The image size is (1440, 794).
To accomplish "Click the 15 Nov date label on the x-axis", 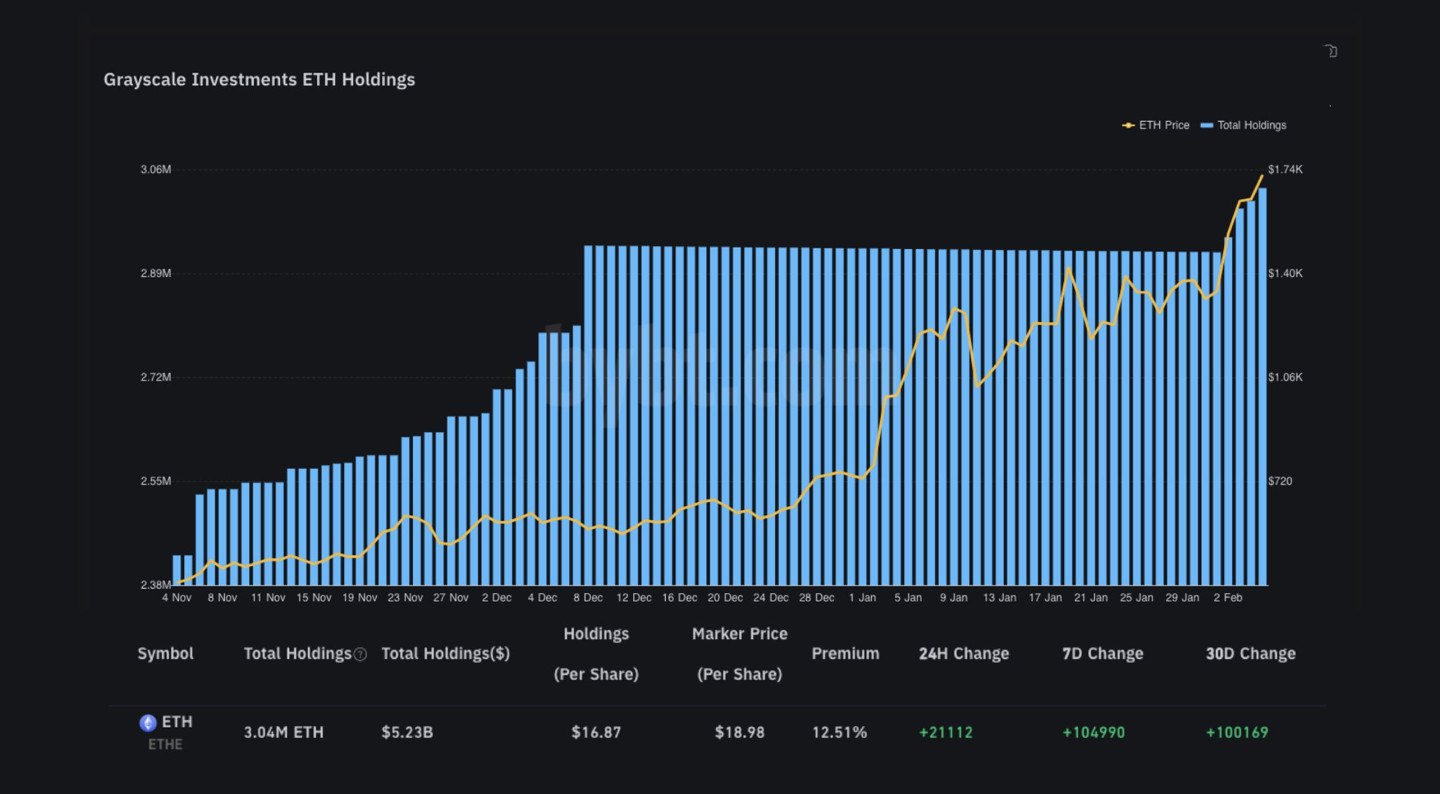I will [314, 597].
